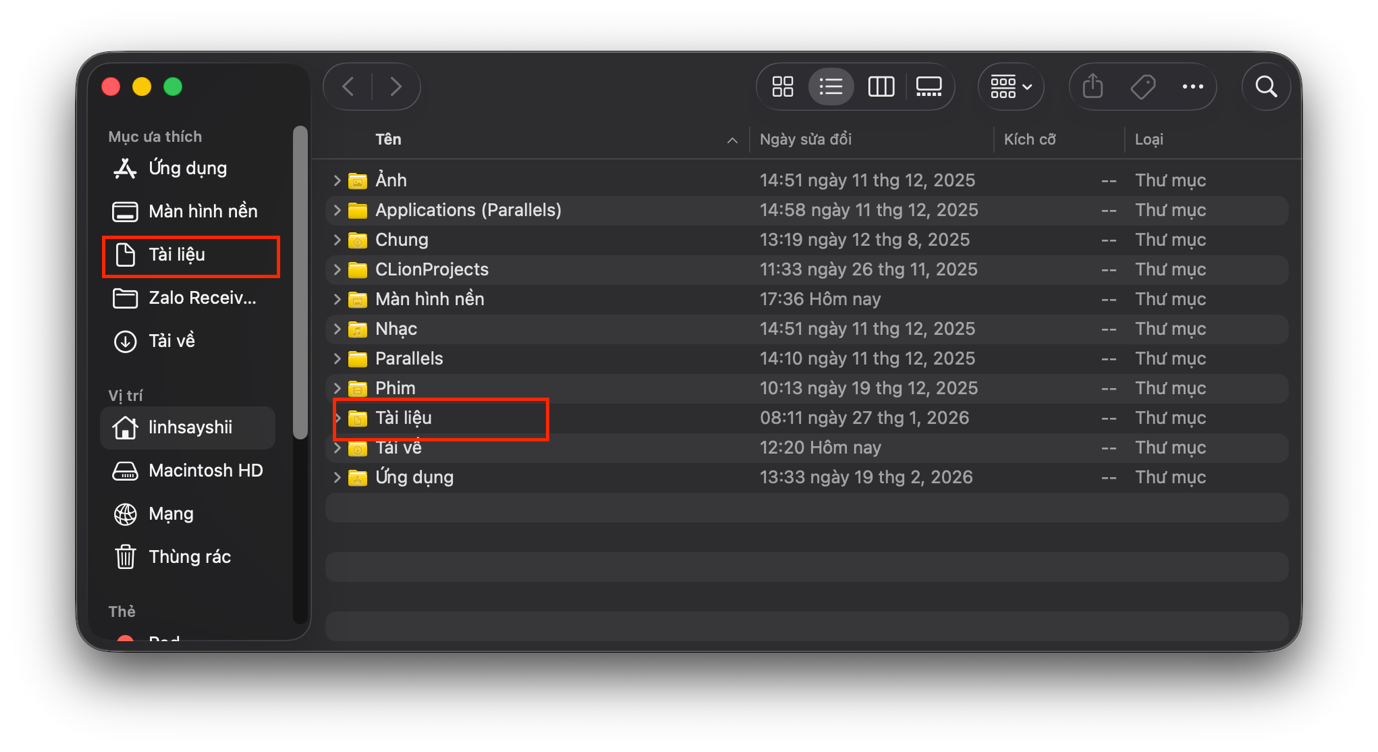
Task: Click the Phim folder icon
Action: (358, 388)
